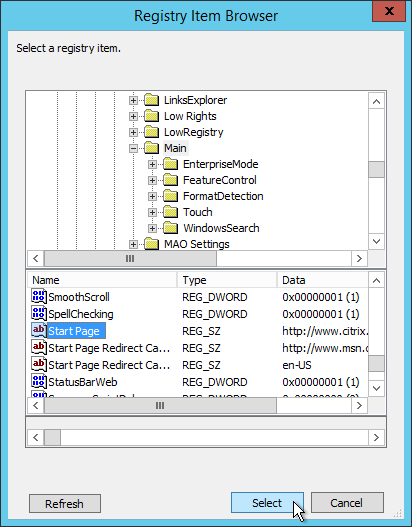Click the MAO Settings folder icon
The height and width of the screenshot is (527, 412).
click(152, 244)
